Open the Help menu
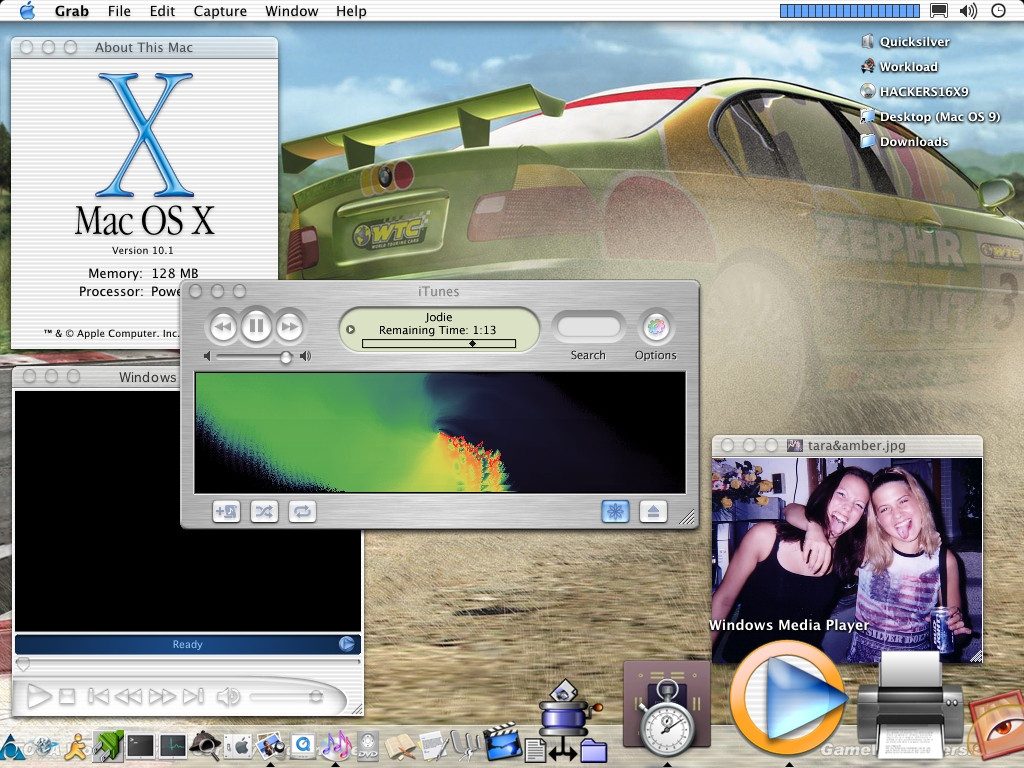Screen dimensions: 1024x768 351,11
